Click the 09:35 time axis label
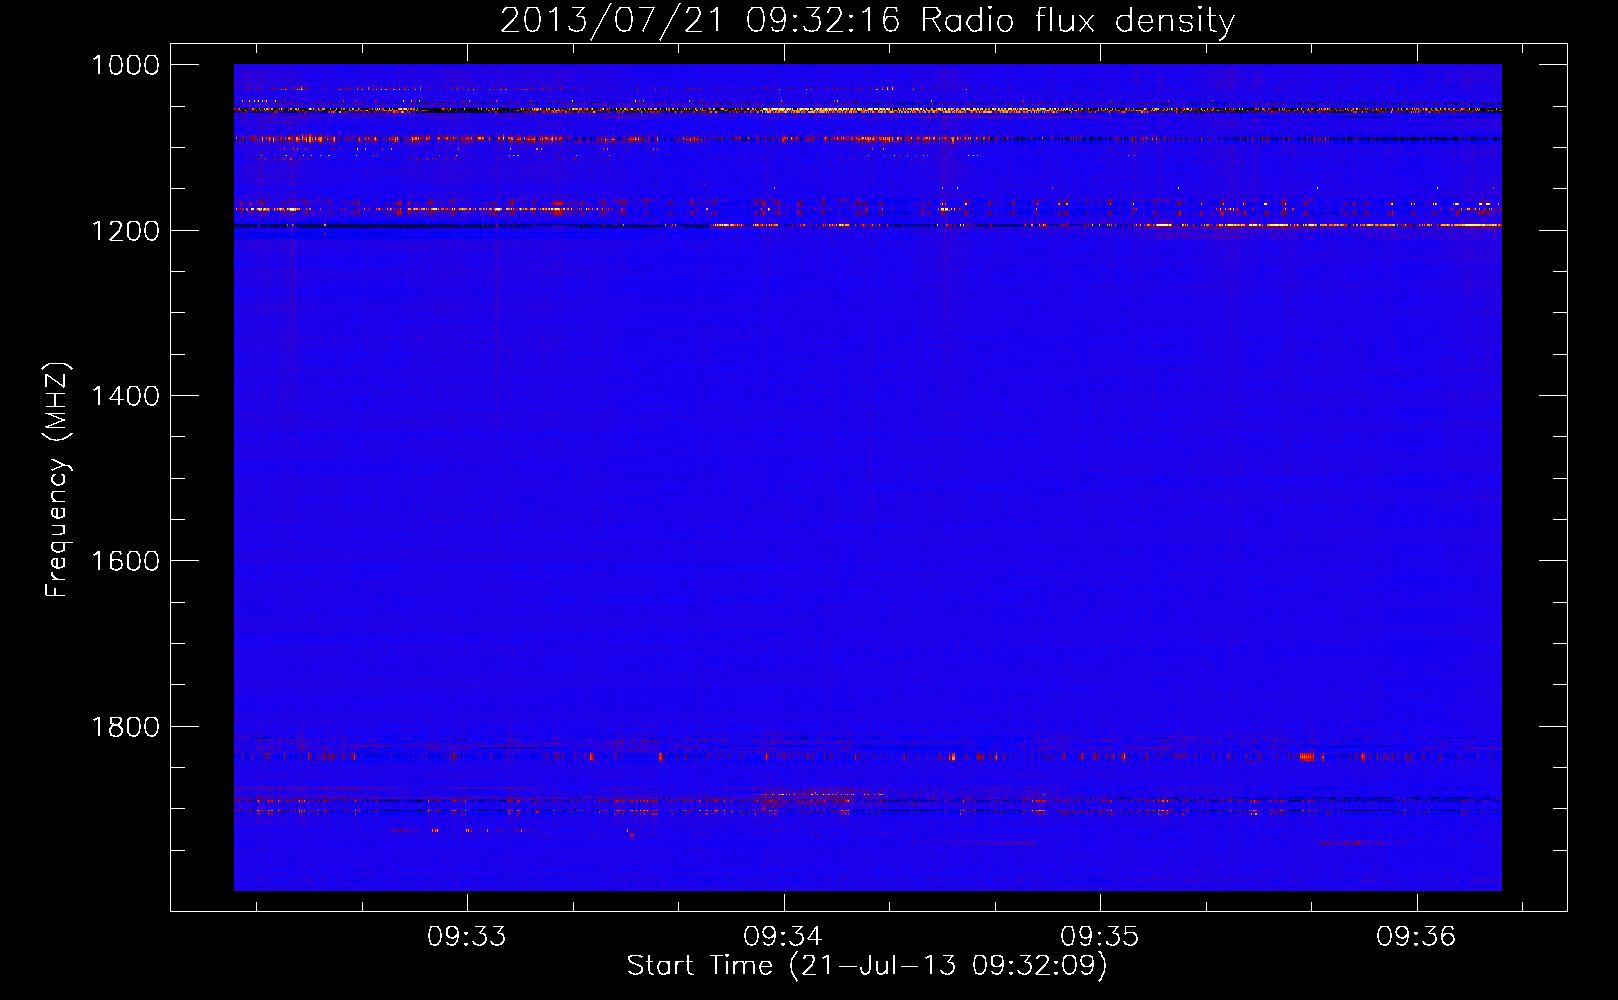This screenshot has width=1618, height=1000. 1100,937
